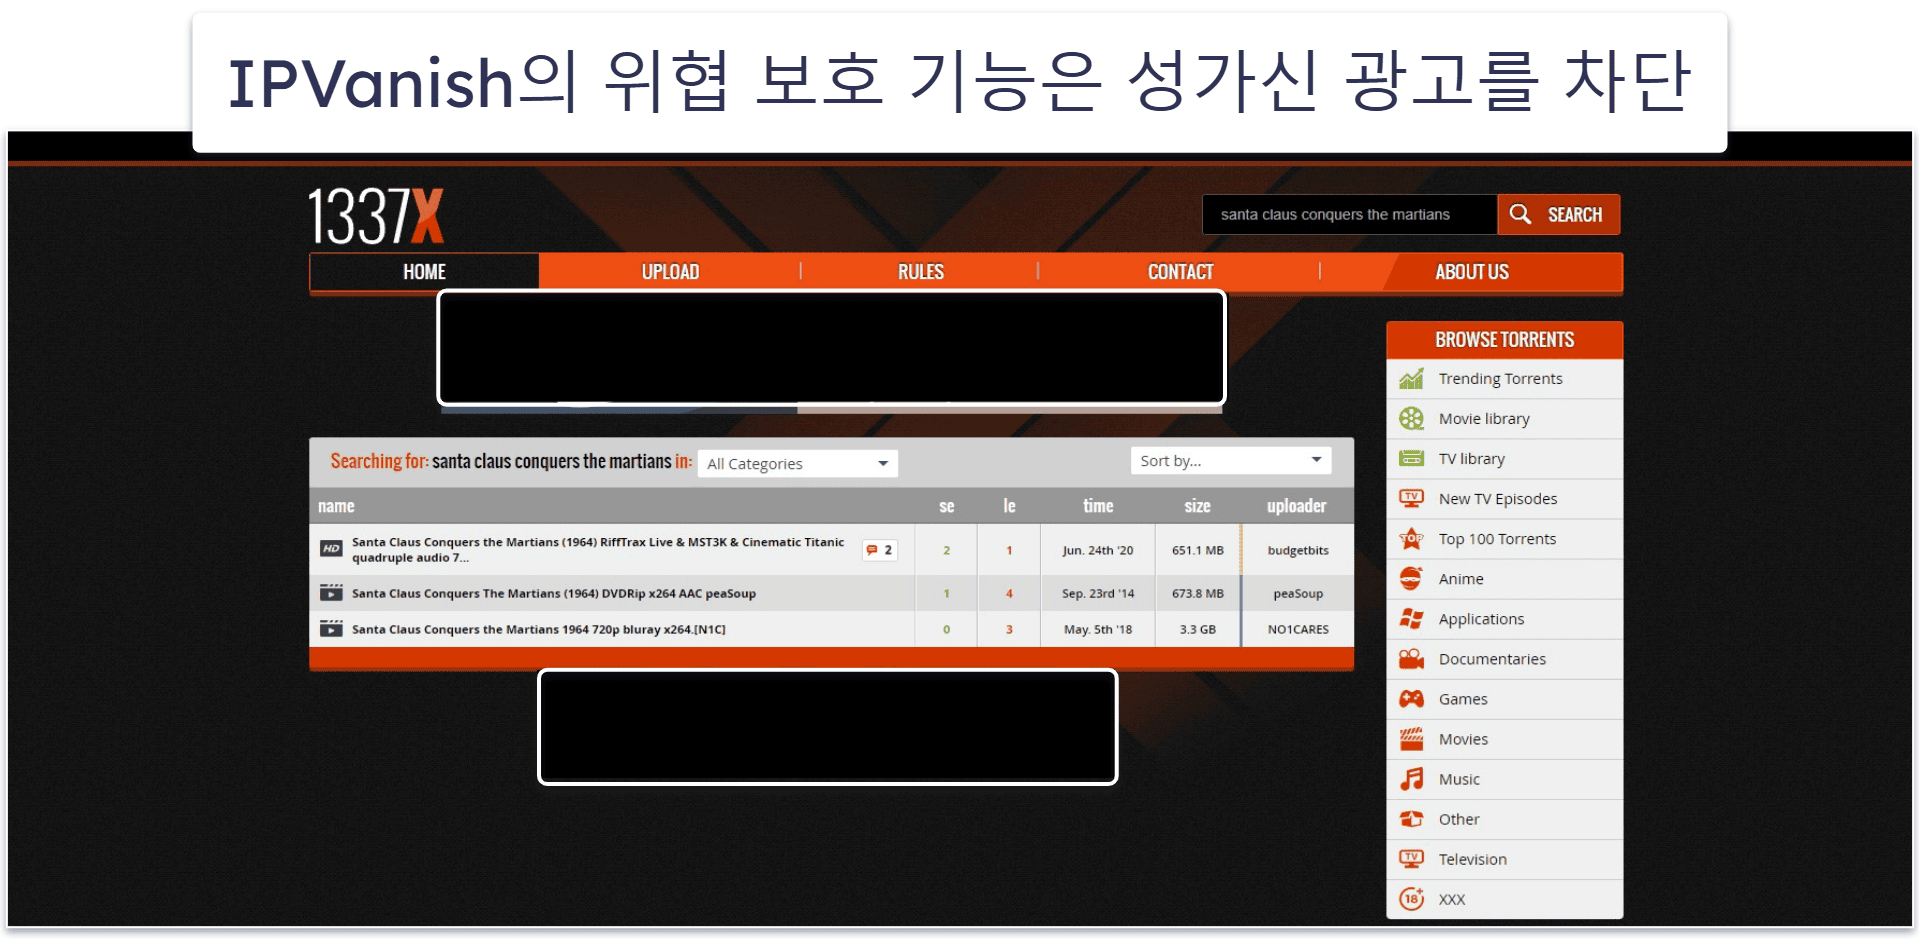Browse the Games category link
The image size is (1919, 939).
pos(1463,699)
